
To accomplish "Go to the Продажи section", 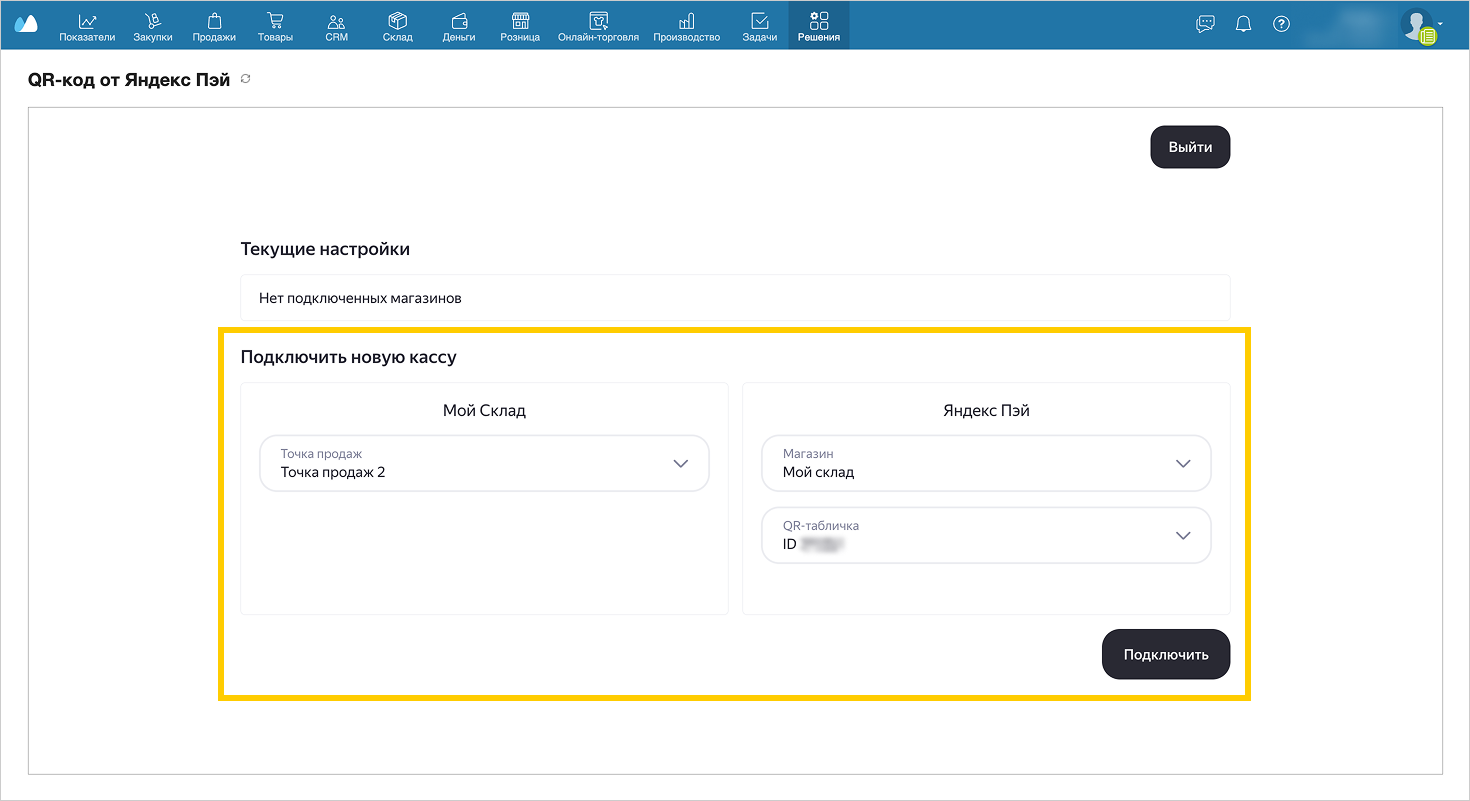I will pos(214,27).
